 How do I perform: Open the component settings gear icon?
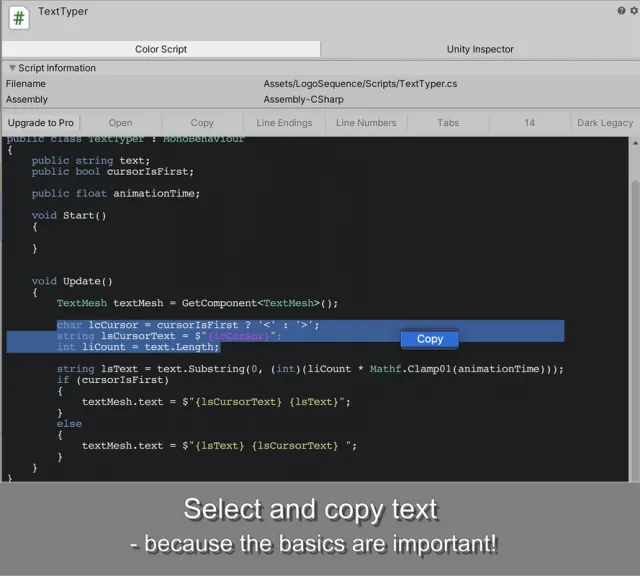[634, 11]
